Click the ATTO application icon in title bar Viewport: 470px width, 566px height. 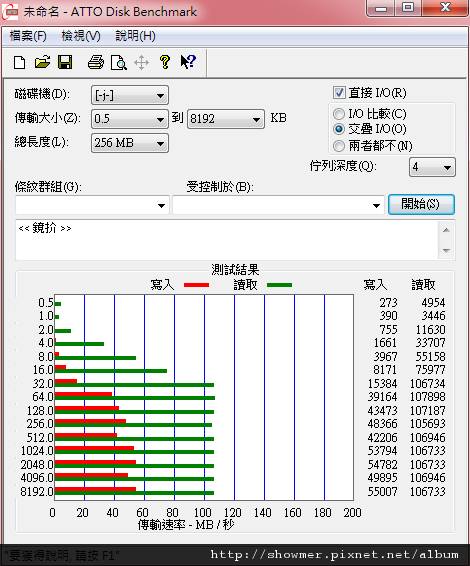click(x=10, y=12)
